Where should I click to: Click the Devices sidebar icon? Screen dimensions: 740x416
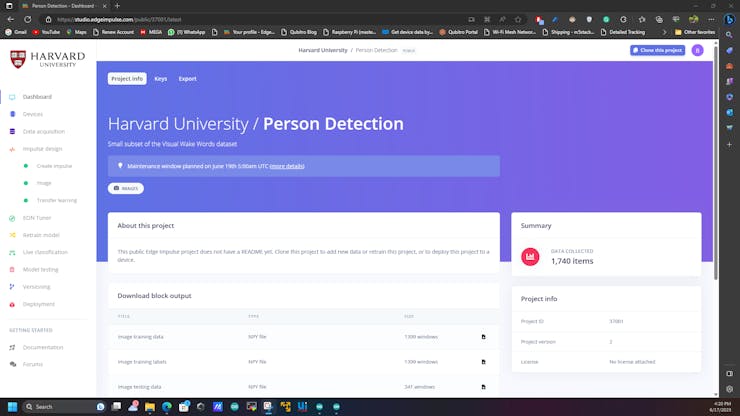click(12, 114)
